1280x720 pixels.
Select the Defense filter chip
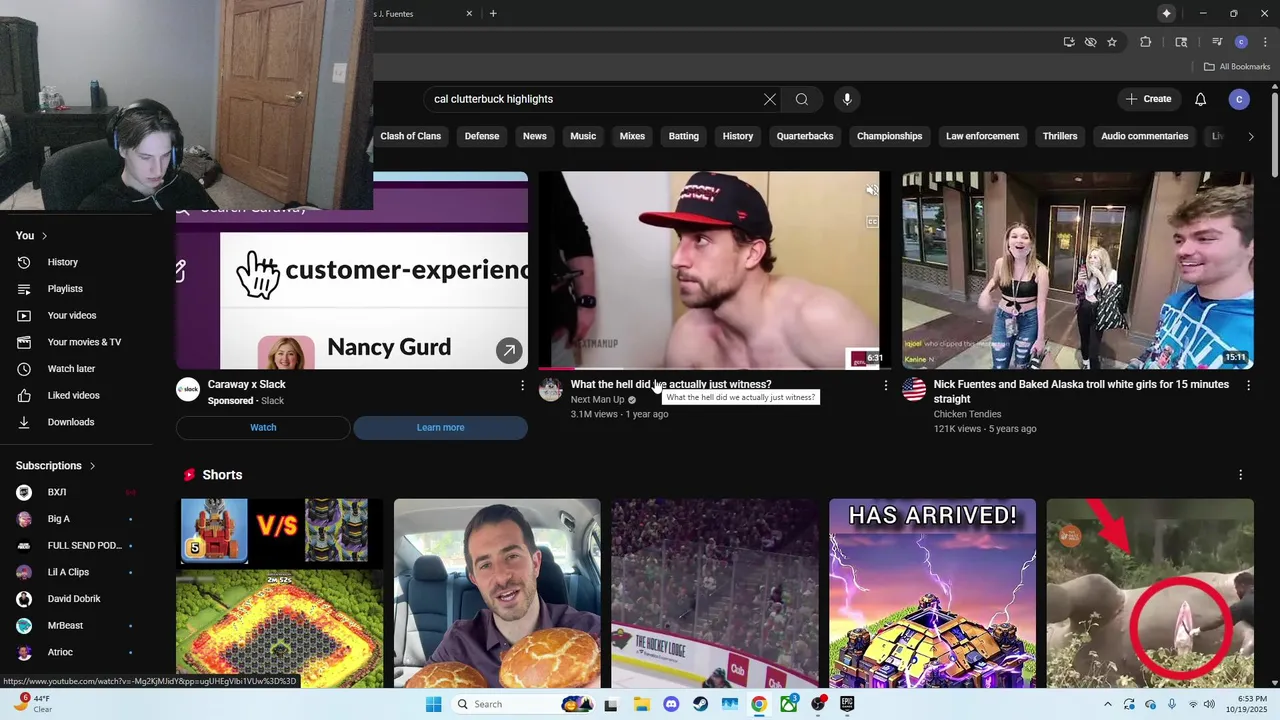point(482,136)
